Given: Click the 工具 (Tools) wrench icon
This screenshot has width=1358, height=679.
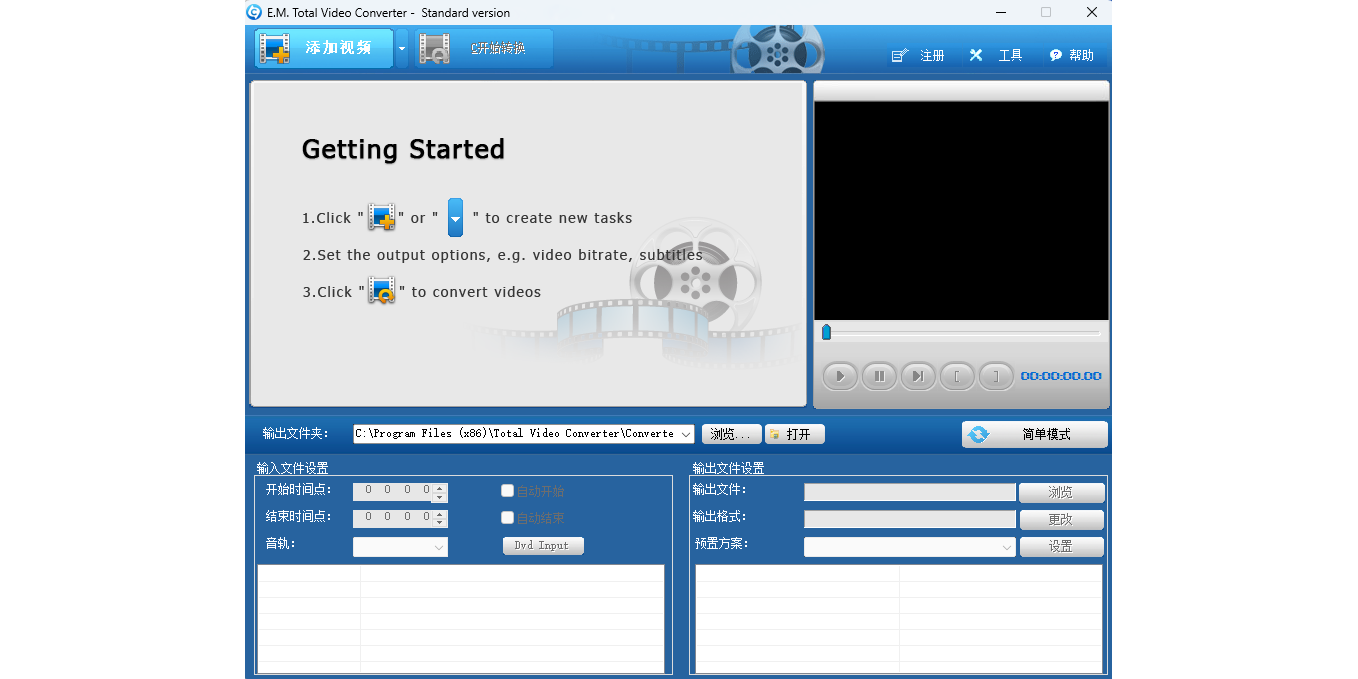Looking at the screenshot, I should click(975, 56).
